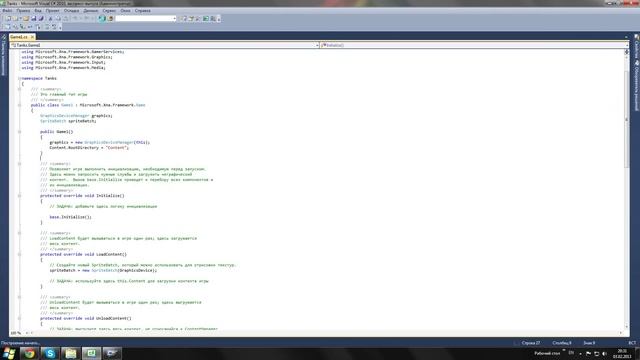This screenshot has width=640, height=360.
Task: Click the last icon on standard toolbar
Action: [x=213, y=18]
